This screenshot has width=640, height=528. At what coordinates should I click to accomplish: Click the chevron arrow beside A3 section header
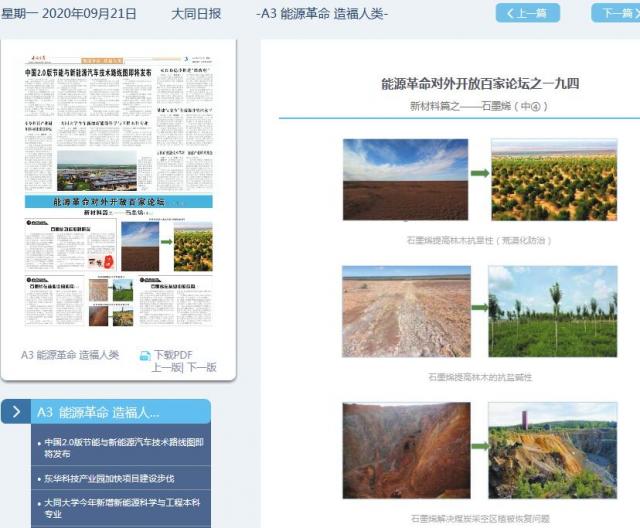pos(16,411)
